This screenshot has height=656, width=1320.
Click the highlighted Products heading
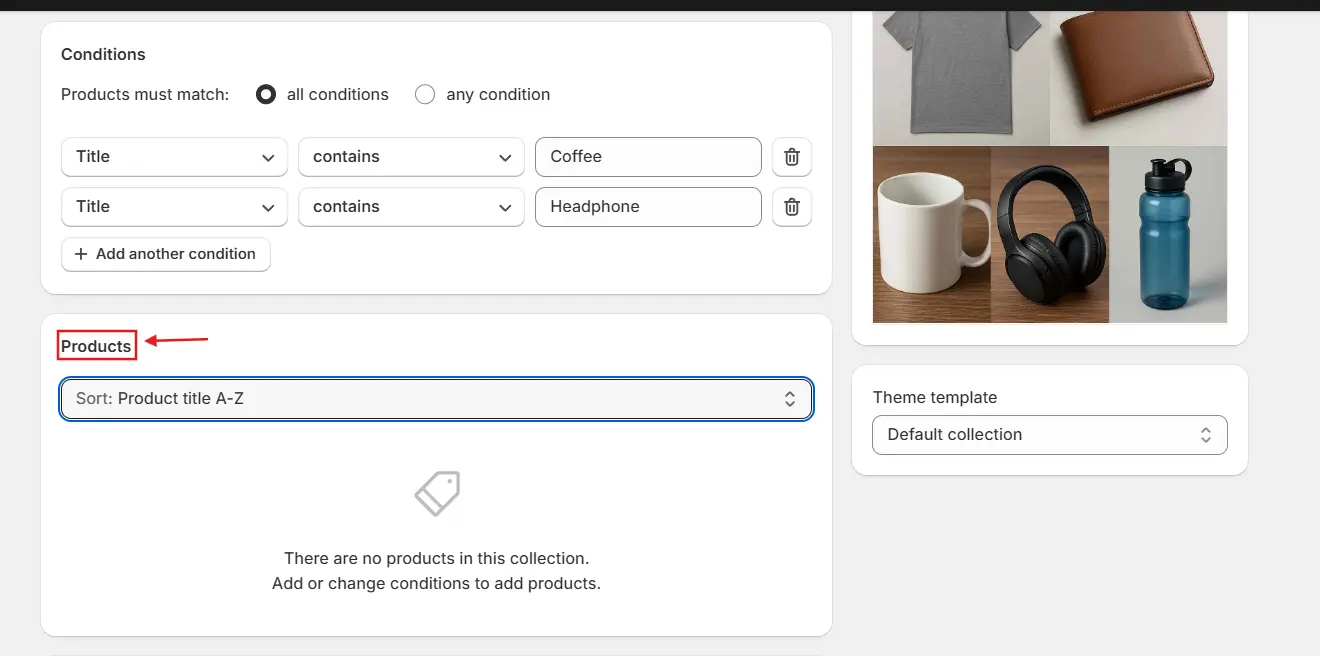96,346
